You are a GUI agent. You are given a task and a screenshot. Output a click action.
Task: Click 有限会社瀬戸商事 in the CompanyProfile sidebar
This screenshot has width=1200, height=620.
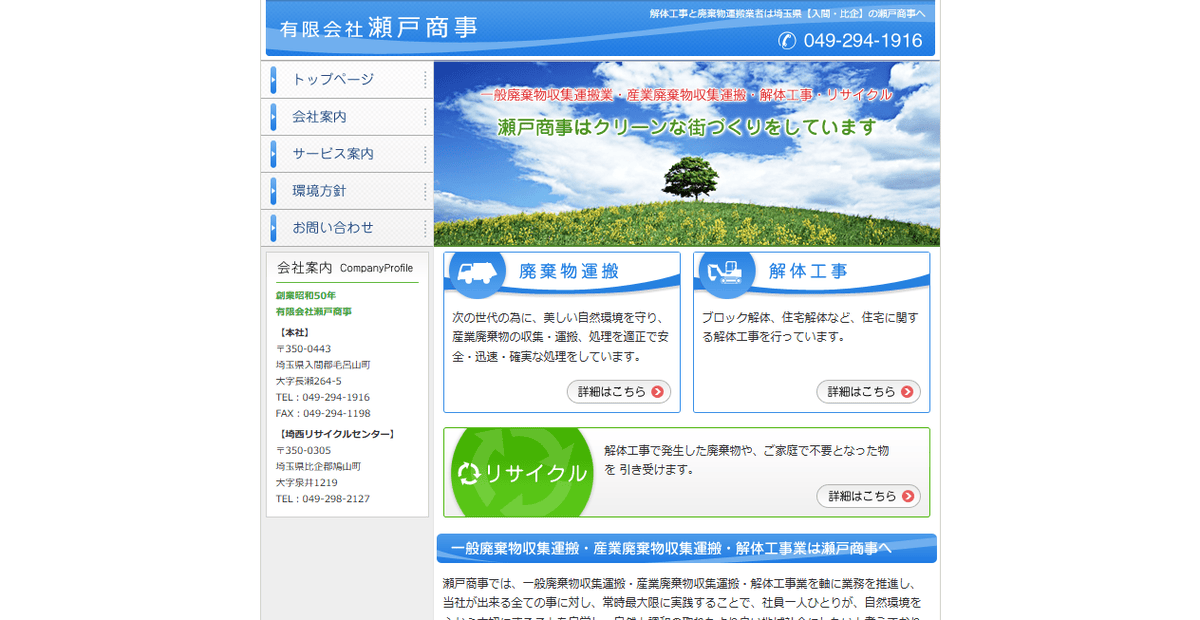pos(312,311)
